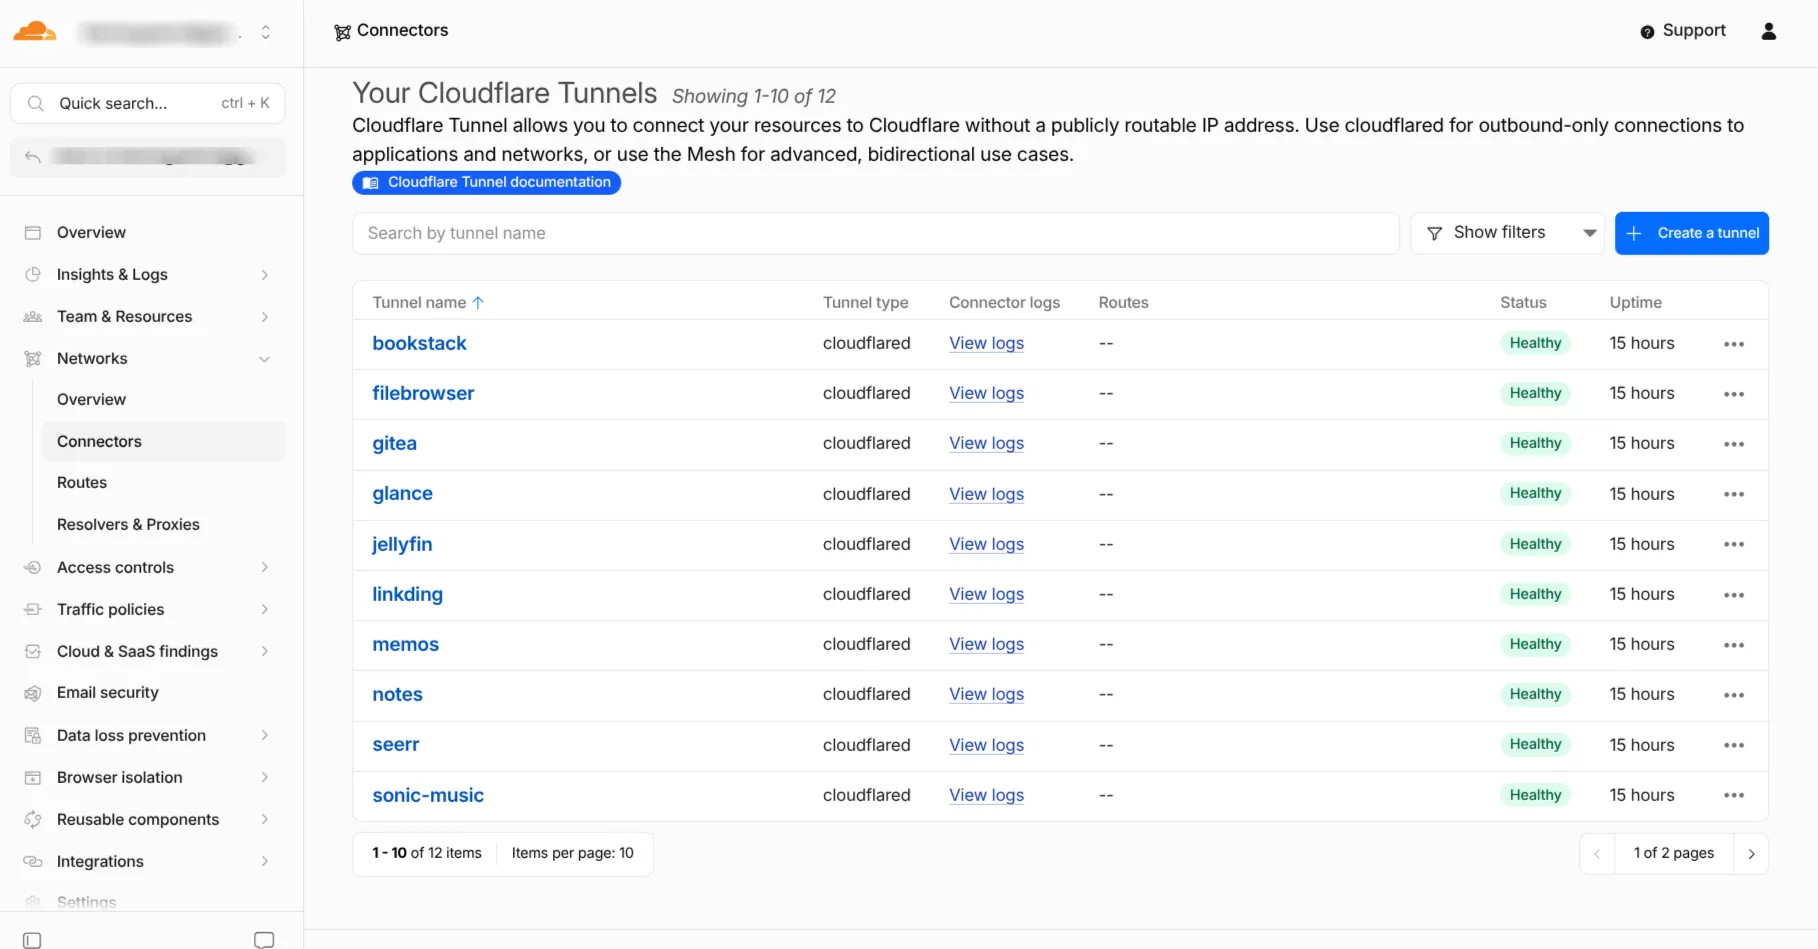
Task: Expand Team & Resources chevron
Action: [x=265, y=317]
